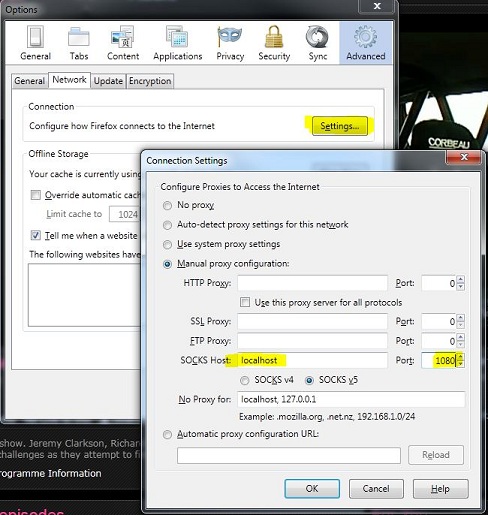Viewport: 488px width, 515px height.
Task: Open the General options category icon
Action: coord(35,43)
